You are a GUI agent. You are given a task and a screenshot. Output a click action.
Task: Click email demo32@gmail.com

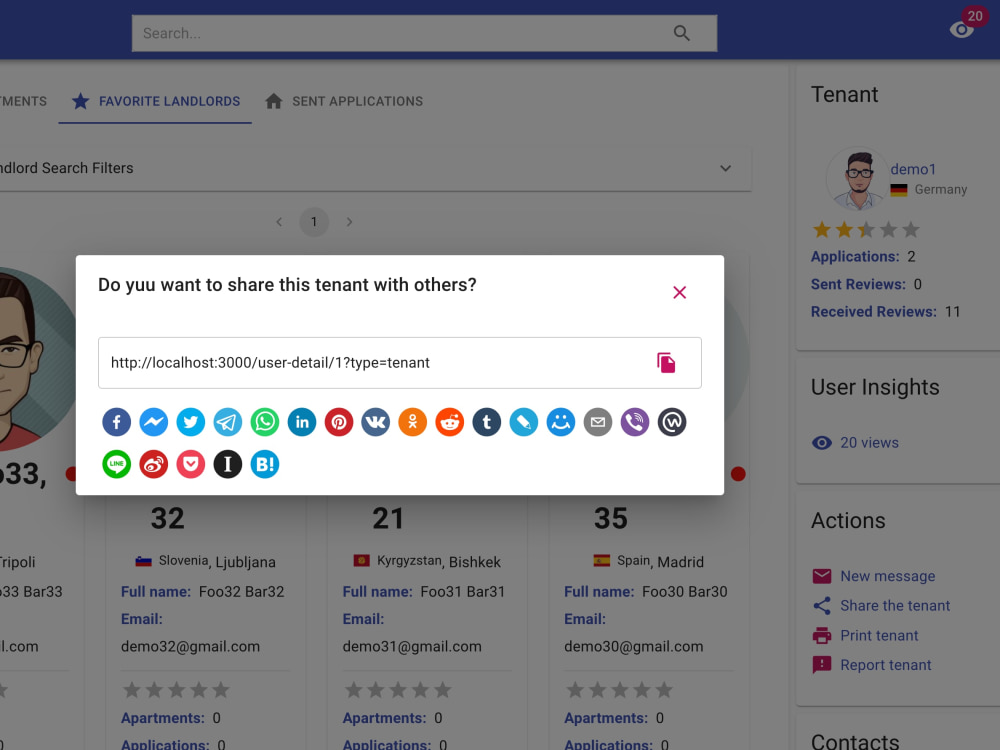click(x=191, y=646)
